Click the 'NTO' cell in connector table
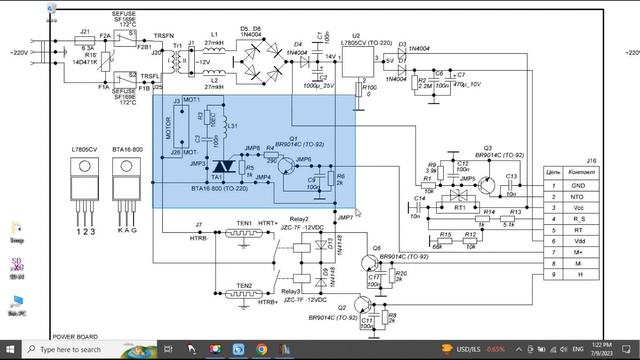The height and width of the screenshot is (360, 640). coord(577,197)
